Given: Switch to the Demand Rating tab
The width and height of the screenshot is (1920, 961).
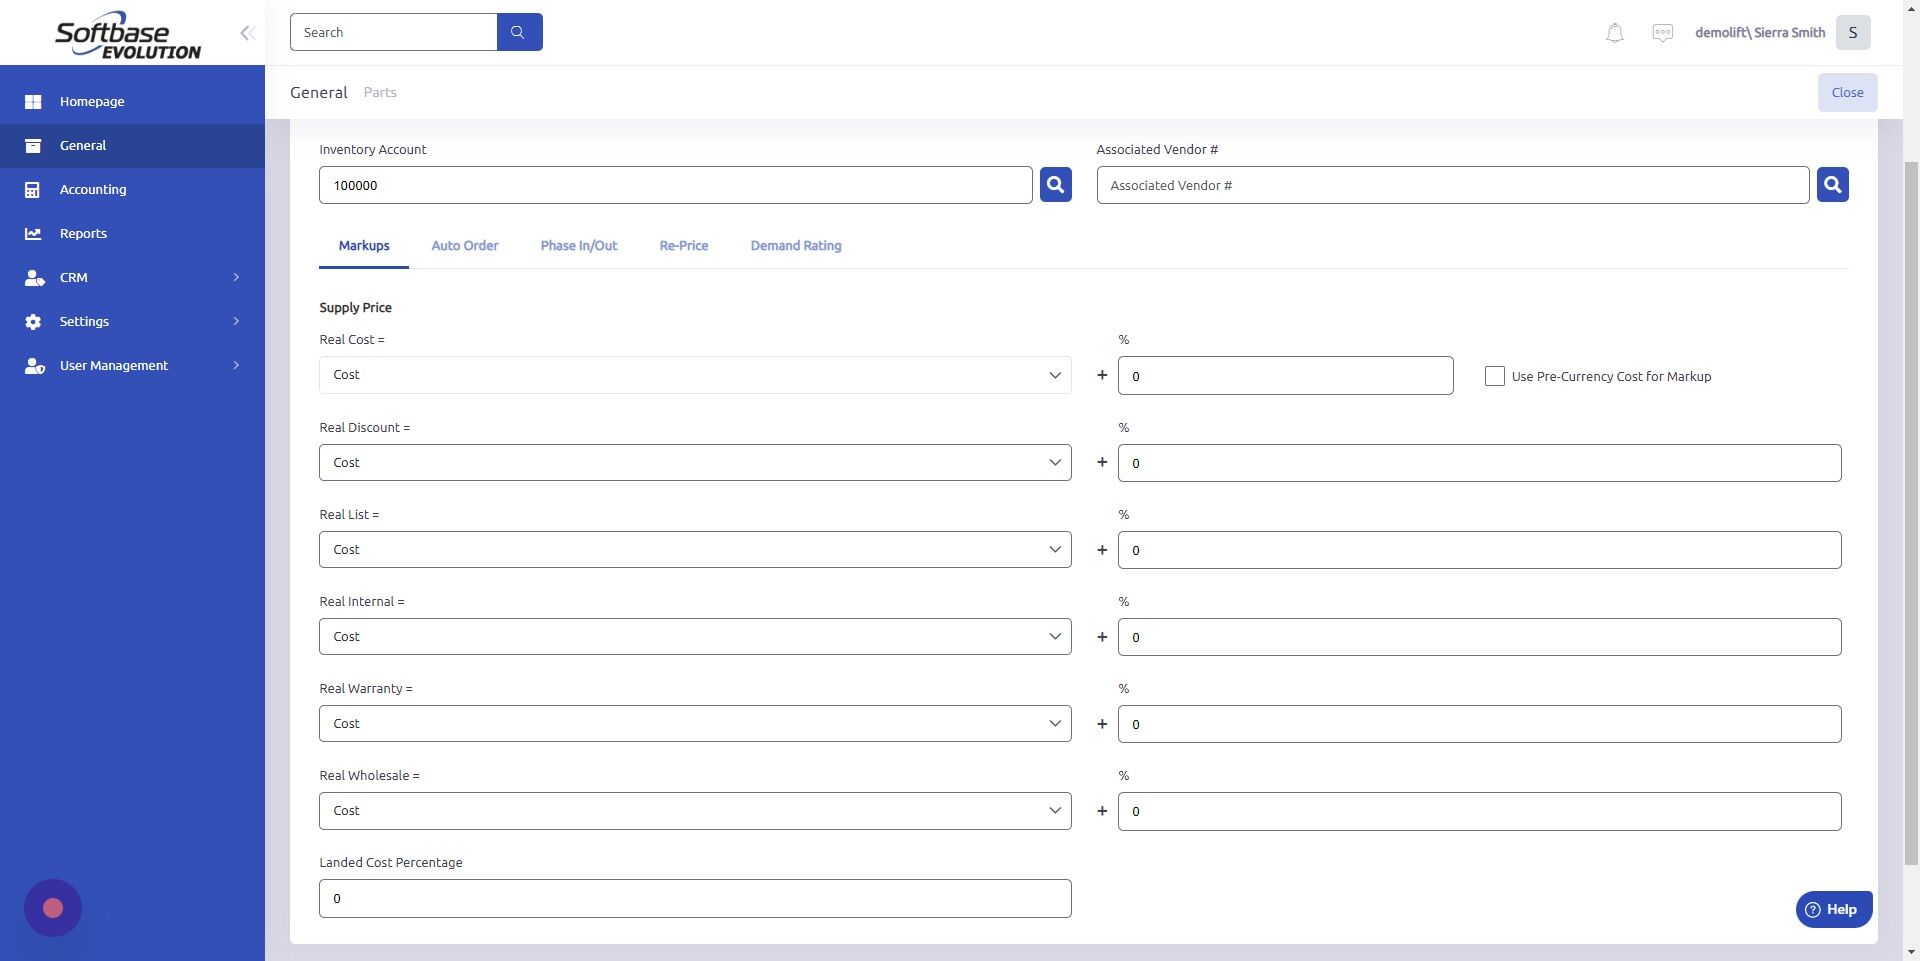Looking at the screenshot, I should pos(796,245).
